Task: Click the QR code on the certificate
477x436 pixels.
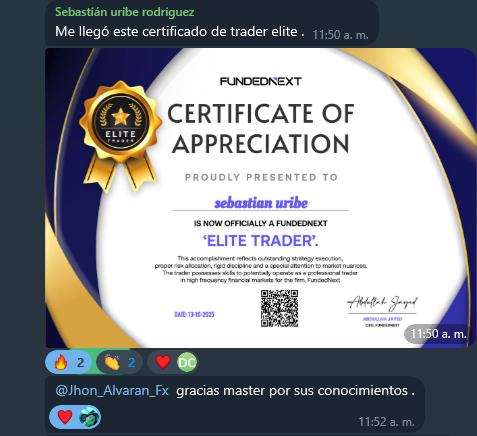Action: [x=279, y=308]
